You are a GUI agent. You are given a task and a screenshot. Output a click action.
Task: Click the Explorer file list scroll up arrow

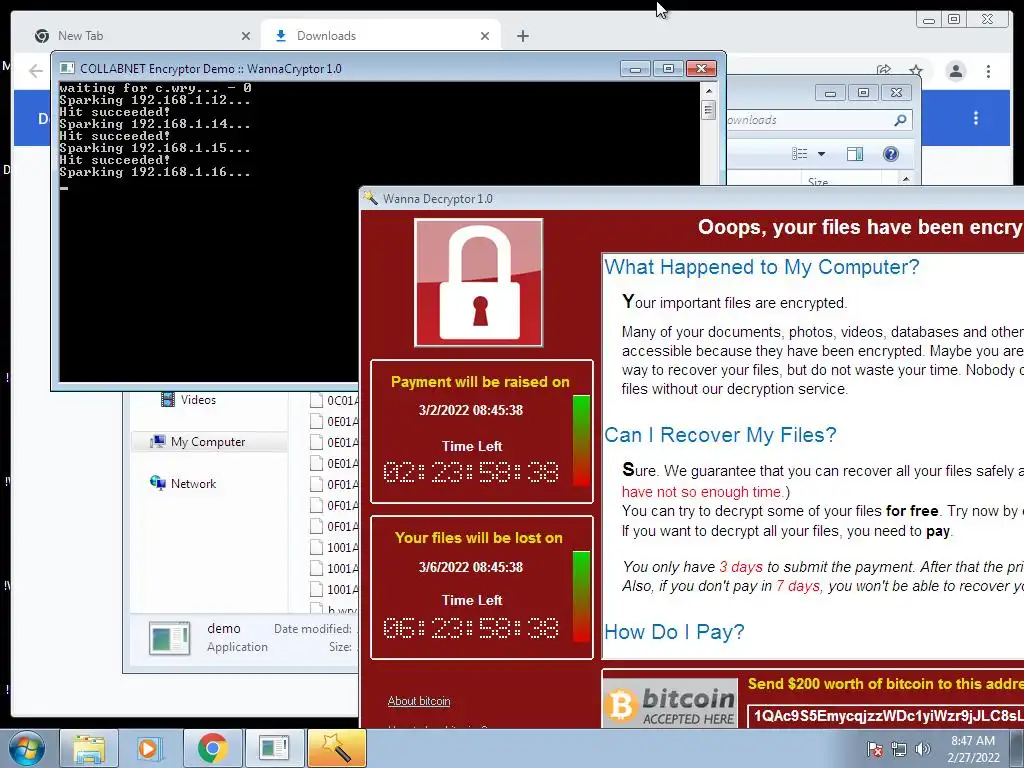(x=906, y=179)
